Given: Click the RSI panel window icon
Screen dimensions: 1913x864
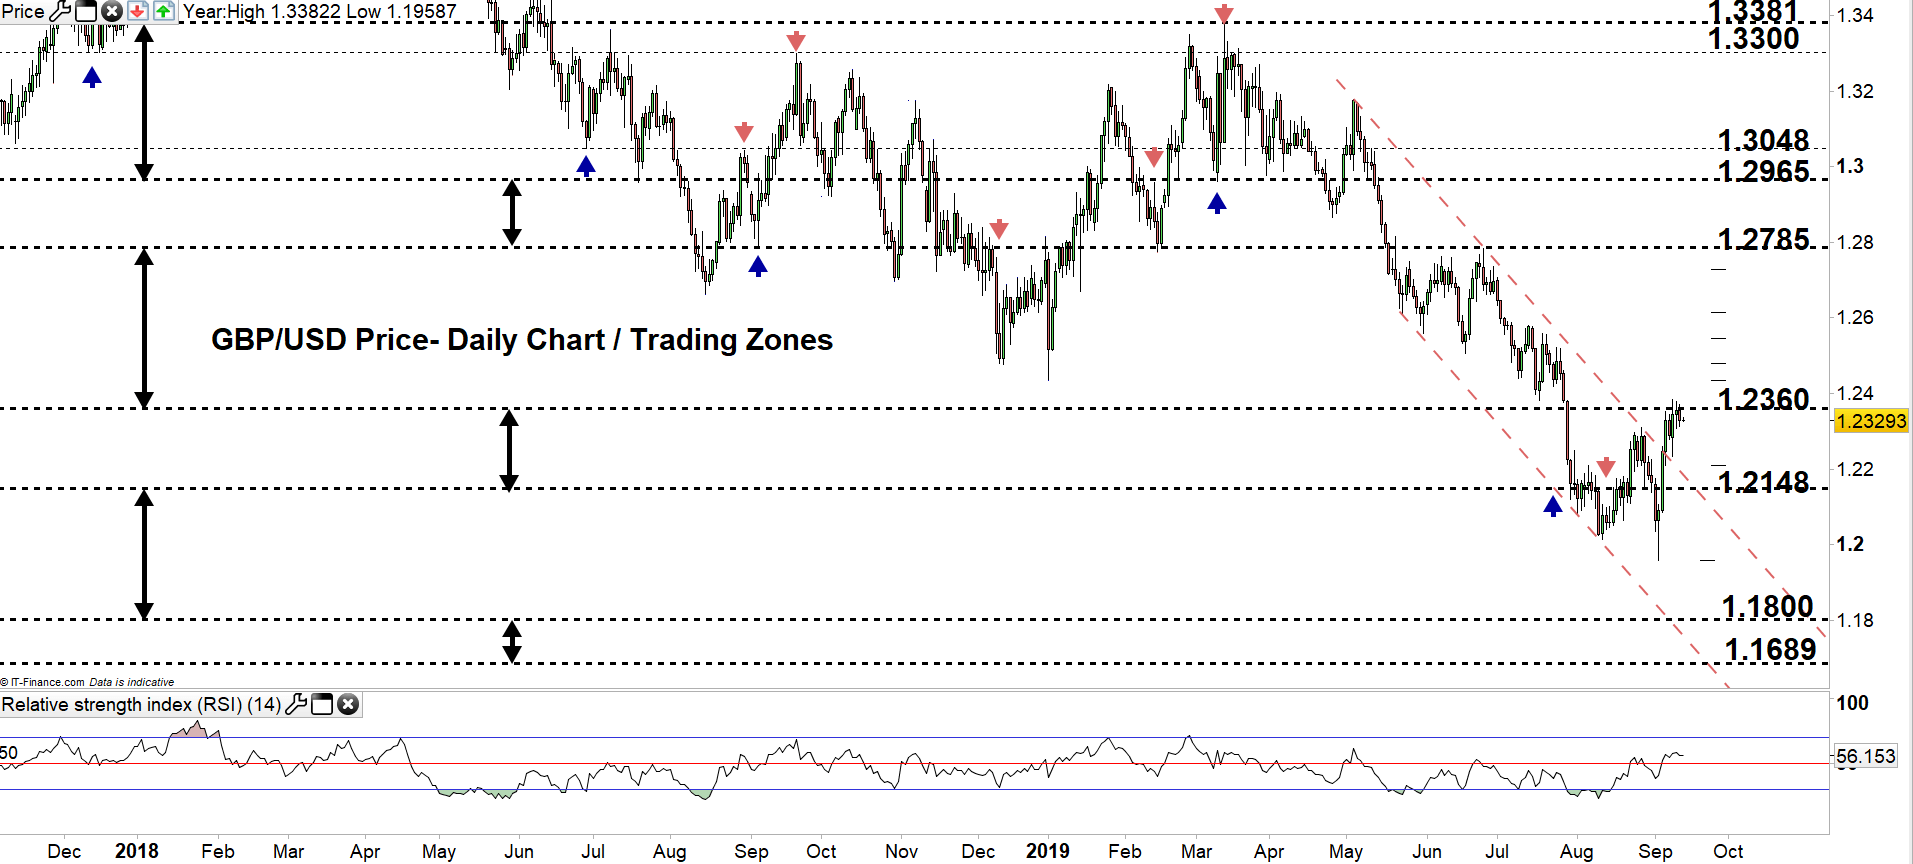Looking at the screenshot, I should coord(322,704).
